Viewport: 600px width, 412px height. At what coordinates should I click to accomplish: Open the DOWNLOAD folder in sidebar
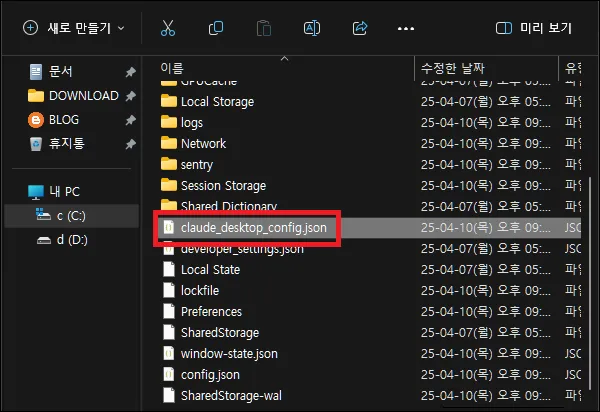(x=73, y=96)
